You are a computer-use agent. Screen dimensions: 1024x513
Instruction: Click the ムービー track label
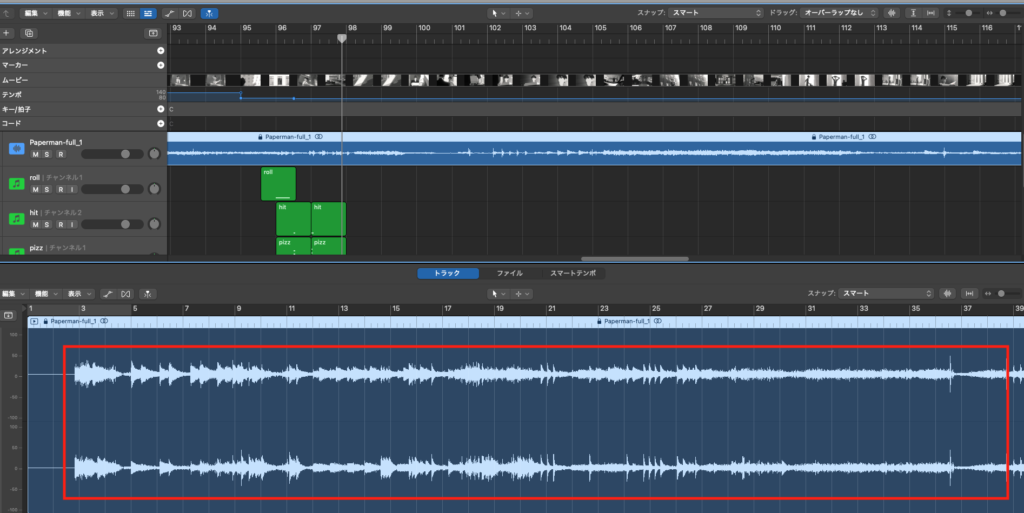(x=15, y=80)
